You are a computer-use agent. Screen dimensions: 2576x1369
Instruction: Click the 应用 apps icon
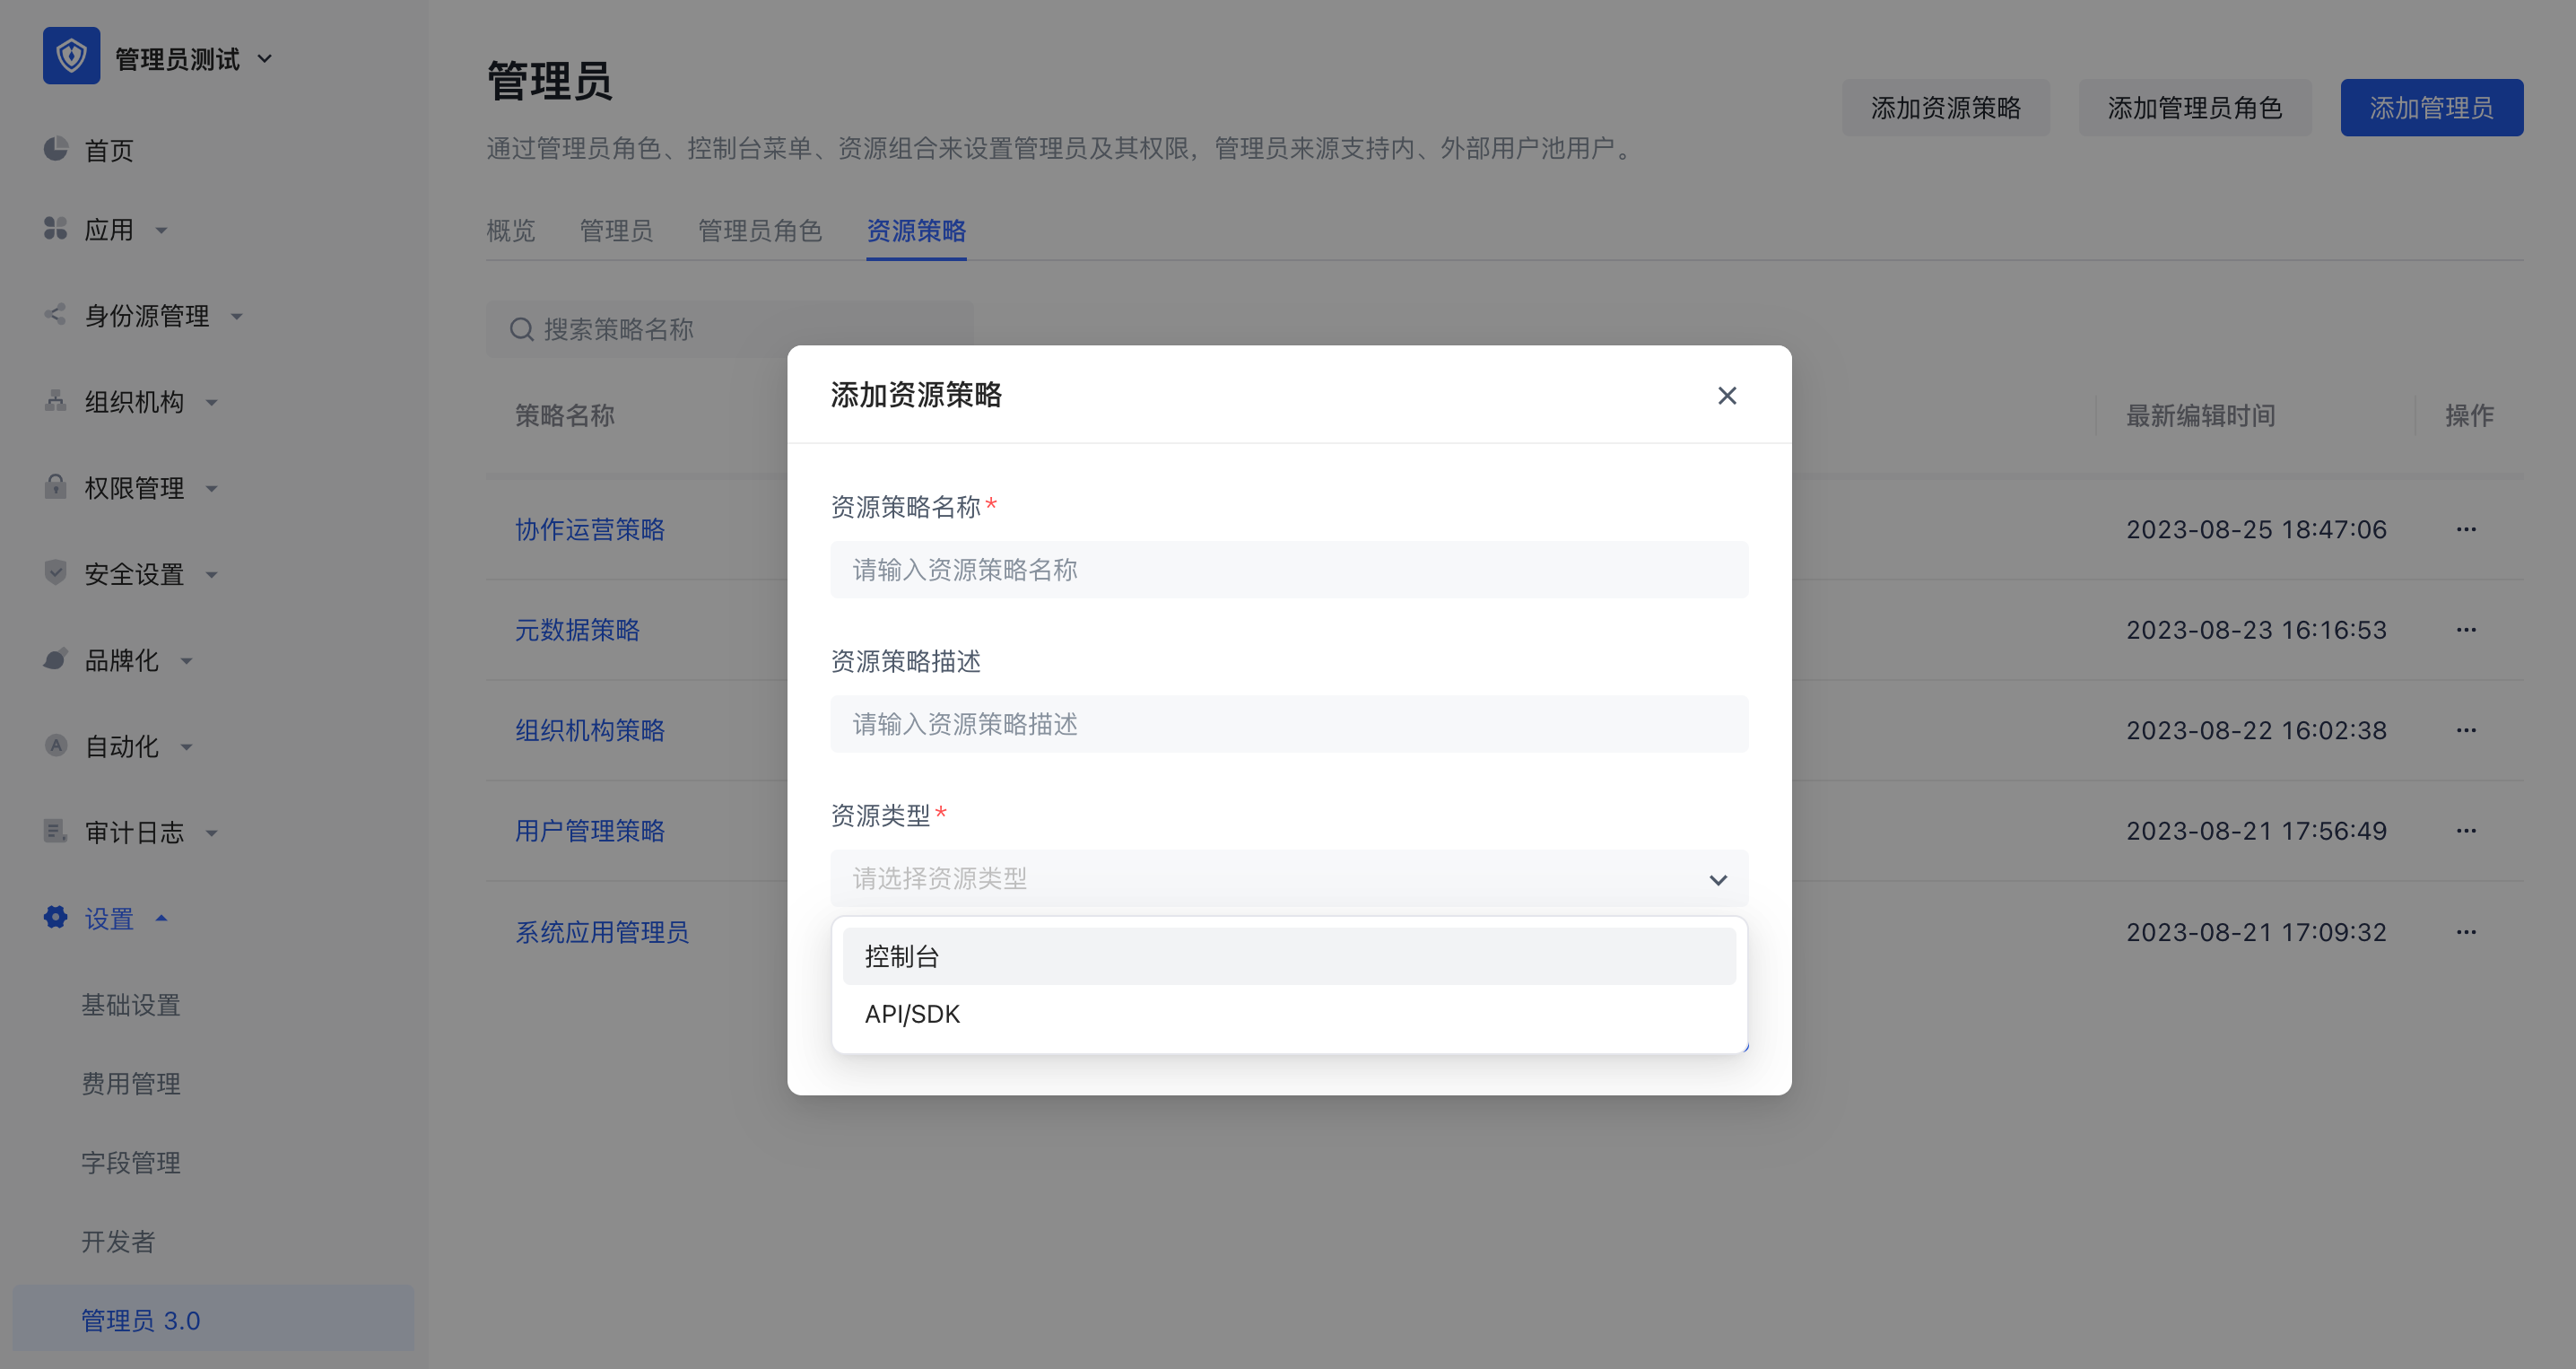point(56,229)
